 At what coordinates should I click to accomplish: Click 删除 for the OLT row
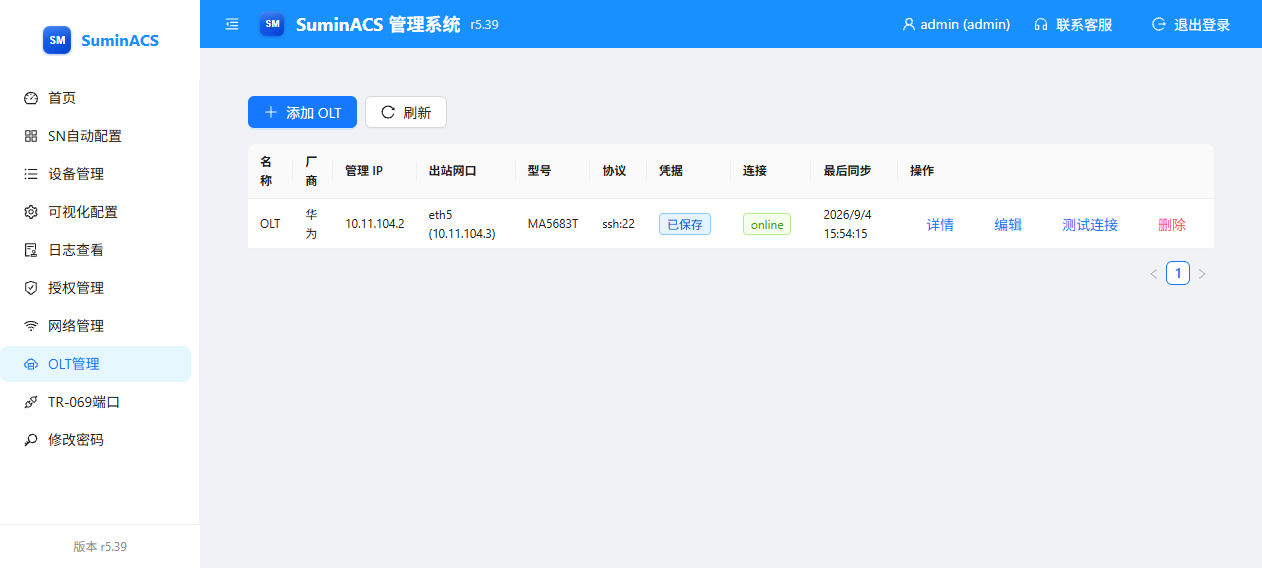pos(1172,225)
